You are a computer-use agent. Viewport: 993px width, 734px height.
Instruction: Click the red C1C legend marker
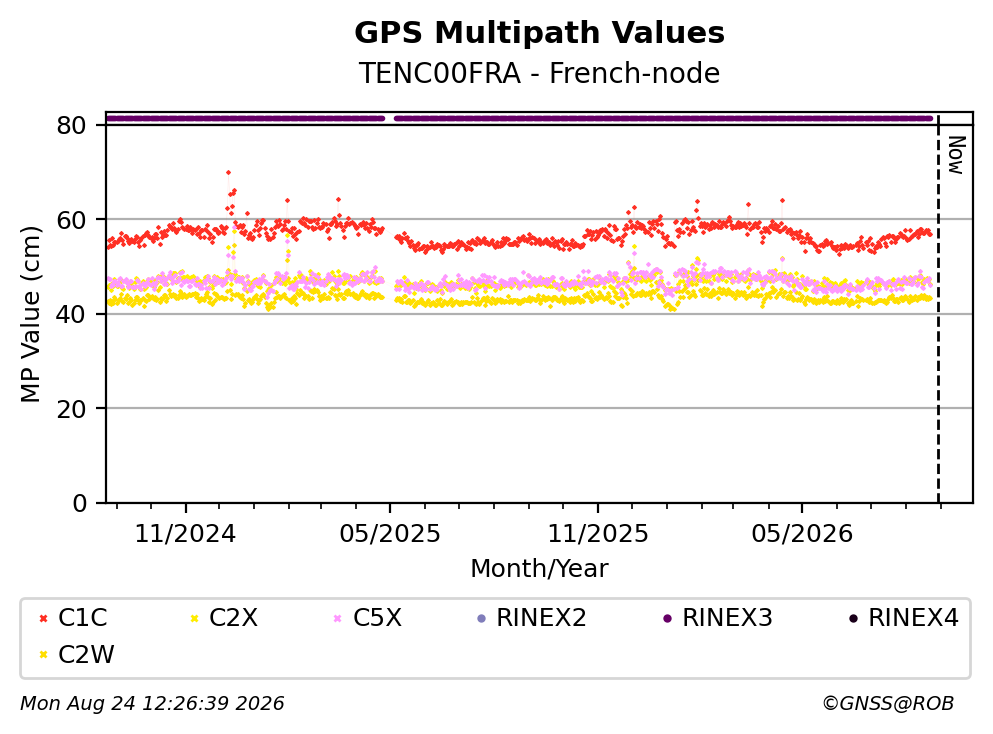43,618
